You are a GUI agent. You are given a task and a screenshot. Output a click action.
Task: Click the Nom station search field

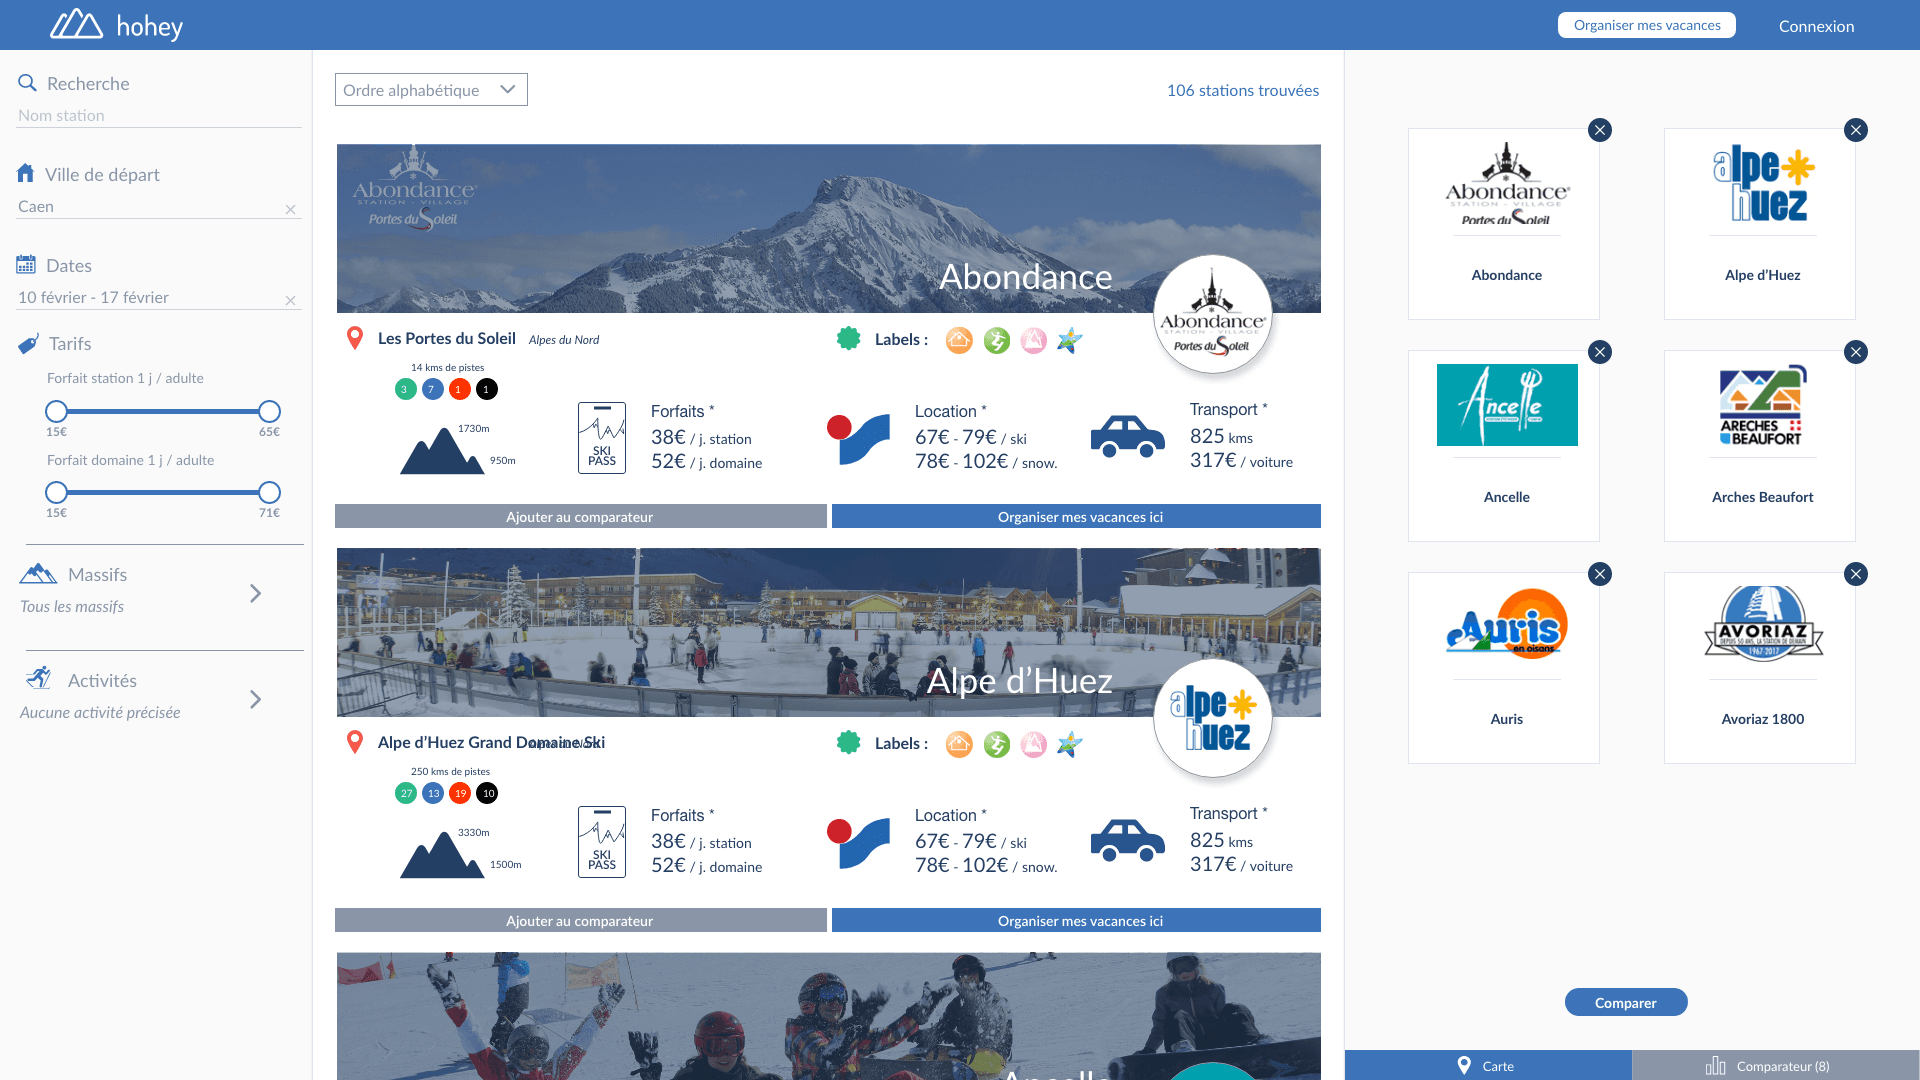point(159,115)
